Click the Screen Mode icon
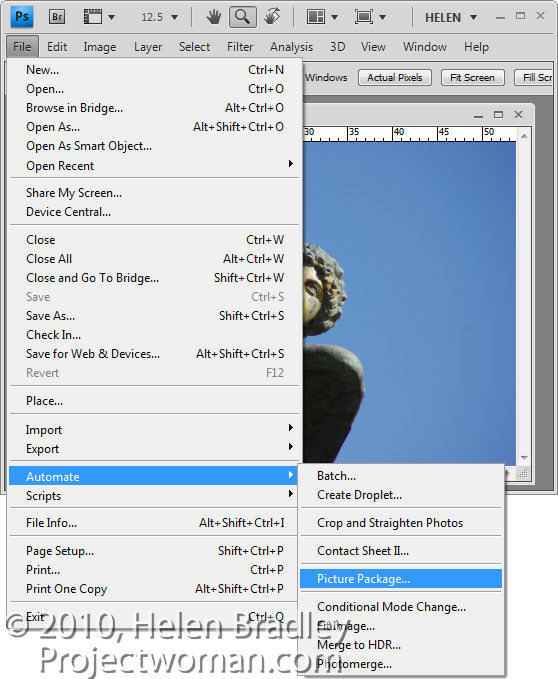This screenshot has width=558, height=679. 364,17
